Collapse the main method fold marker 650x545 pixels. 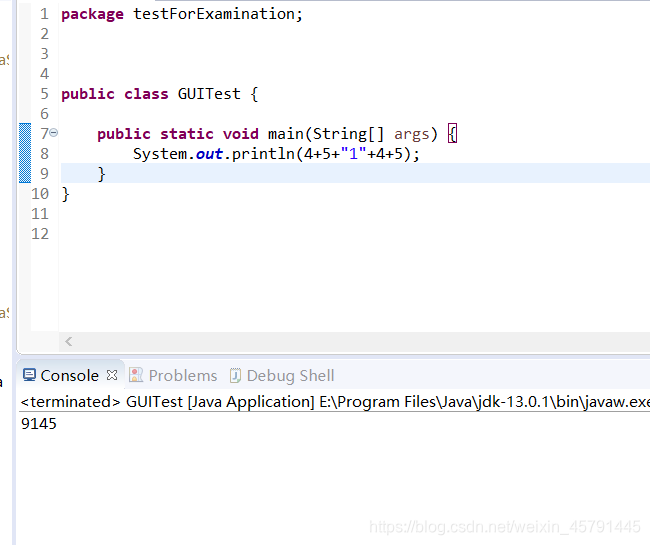pos(54,133)
